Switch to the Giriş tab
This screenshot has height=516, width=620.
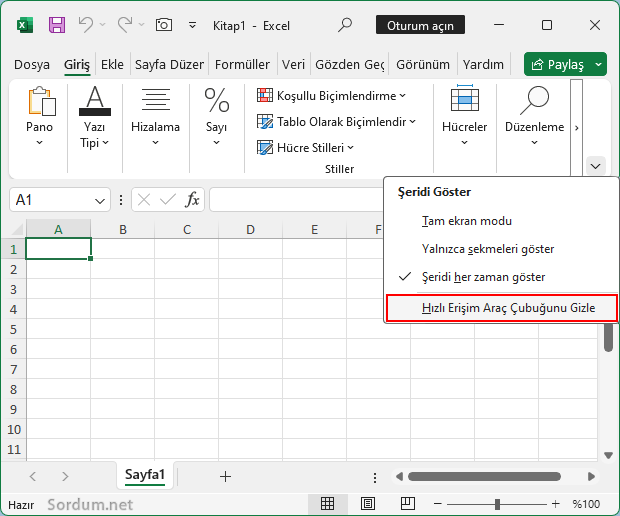(x=77, y=64)
